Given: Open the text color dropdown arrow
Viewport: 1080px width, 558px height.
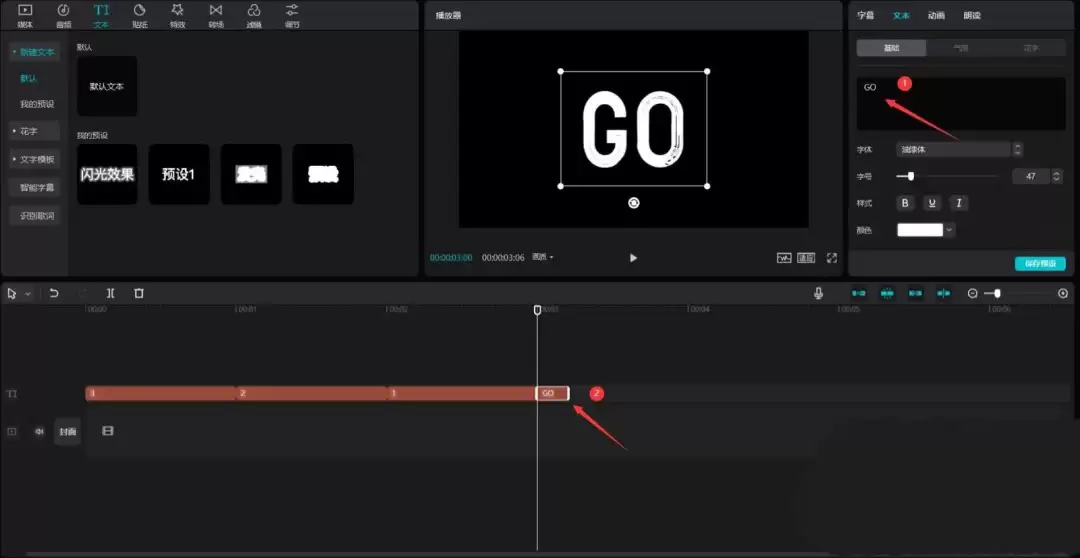Looking at the screenshot, I should pyautogui.click(x=949, y=230).
